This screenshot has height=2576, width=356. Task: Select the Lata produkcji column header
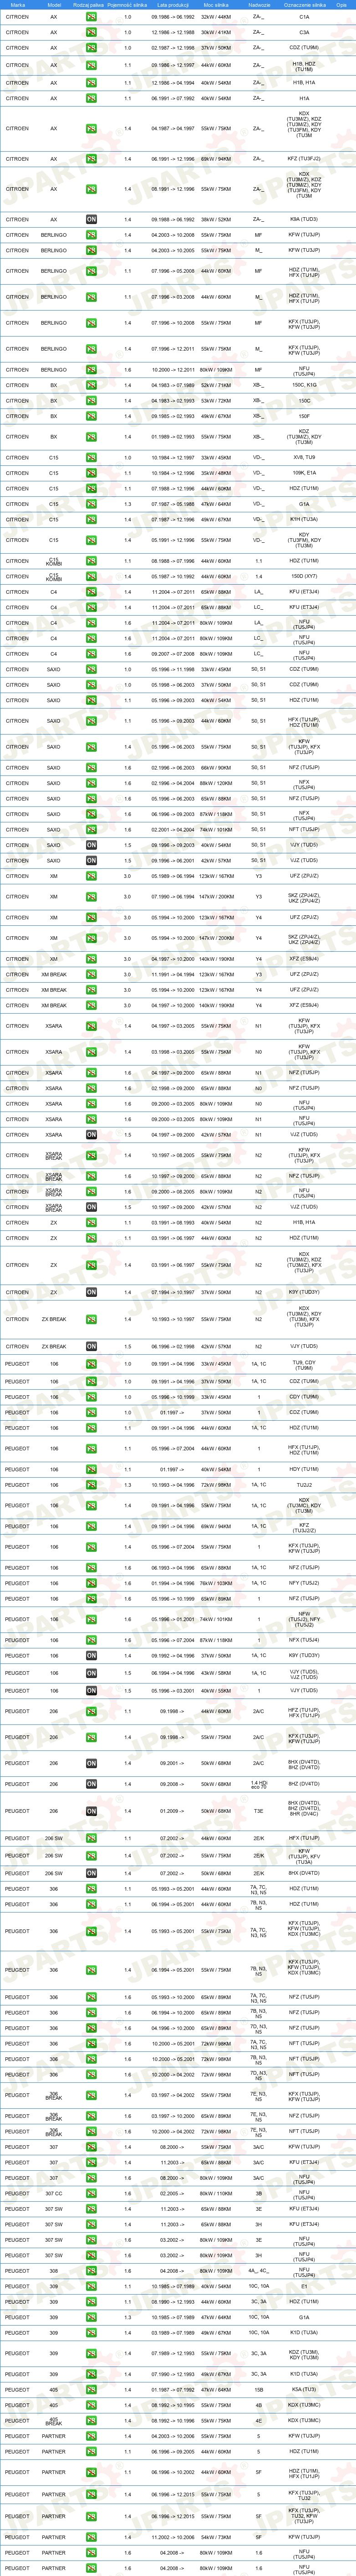173,5
